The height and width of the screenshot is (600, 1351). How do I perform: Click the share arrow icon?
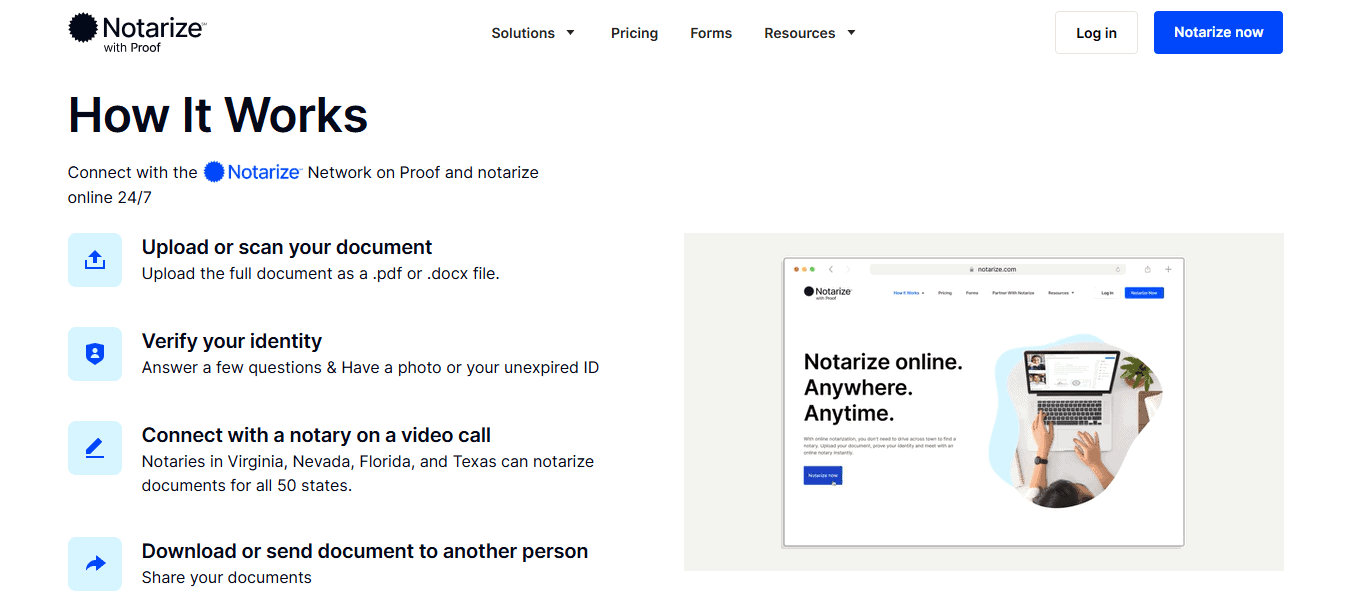pyautogui.click(x=95, y=564)
